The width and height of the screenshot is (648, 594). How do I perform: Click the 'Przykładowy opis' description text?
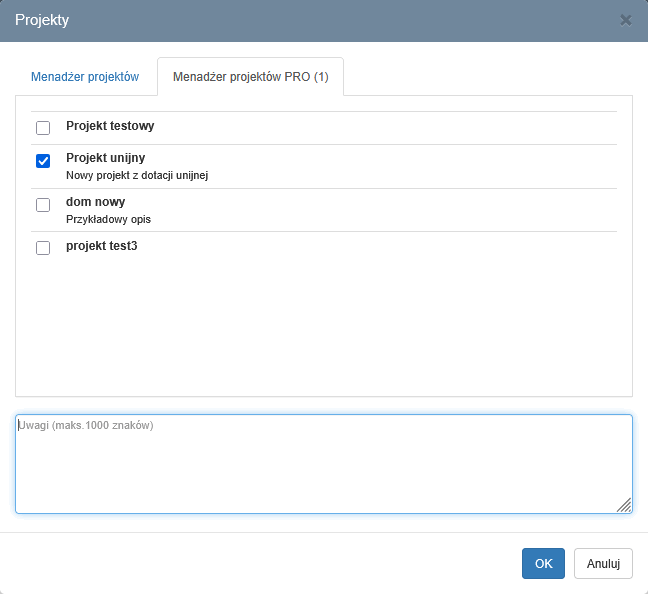coord(108,219)
